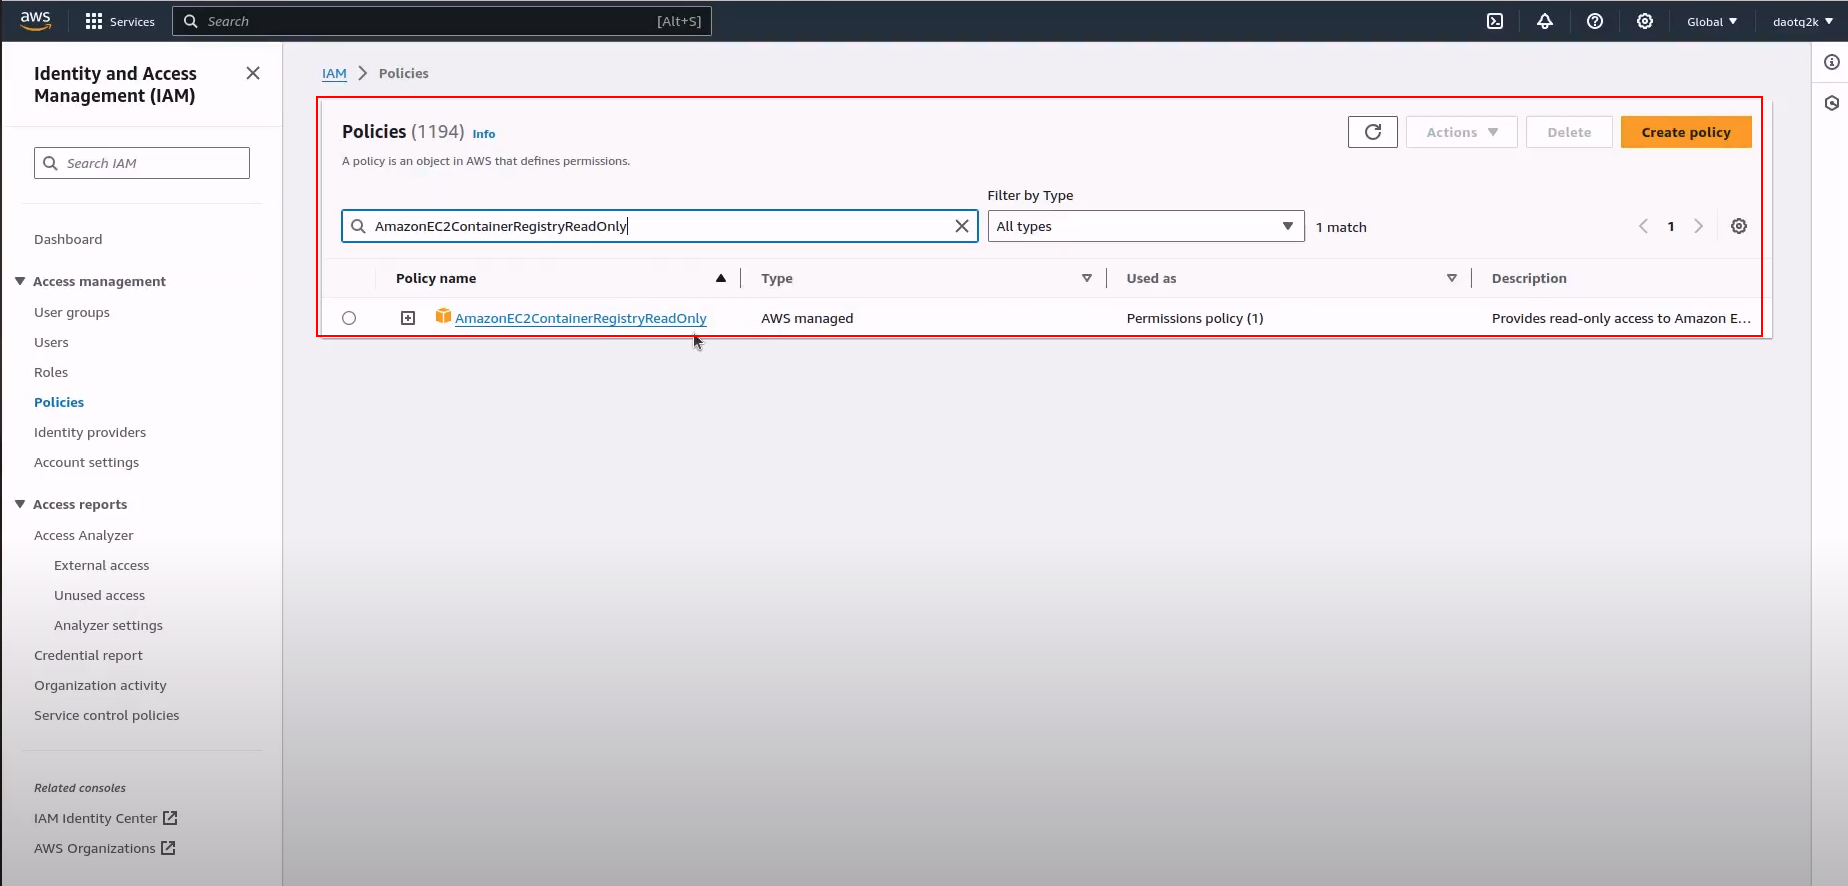Open the top bar settings gear
Image resolution: width=1848 pixels, height=886 pixels.
[x=1645, y=21]
